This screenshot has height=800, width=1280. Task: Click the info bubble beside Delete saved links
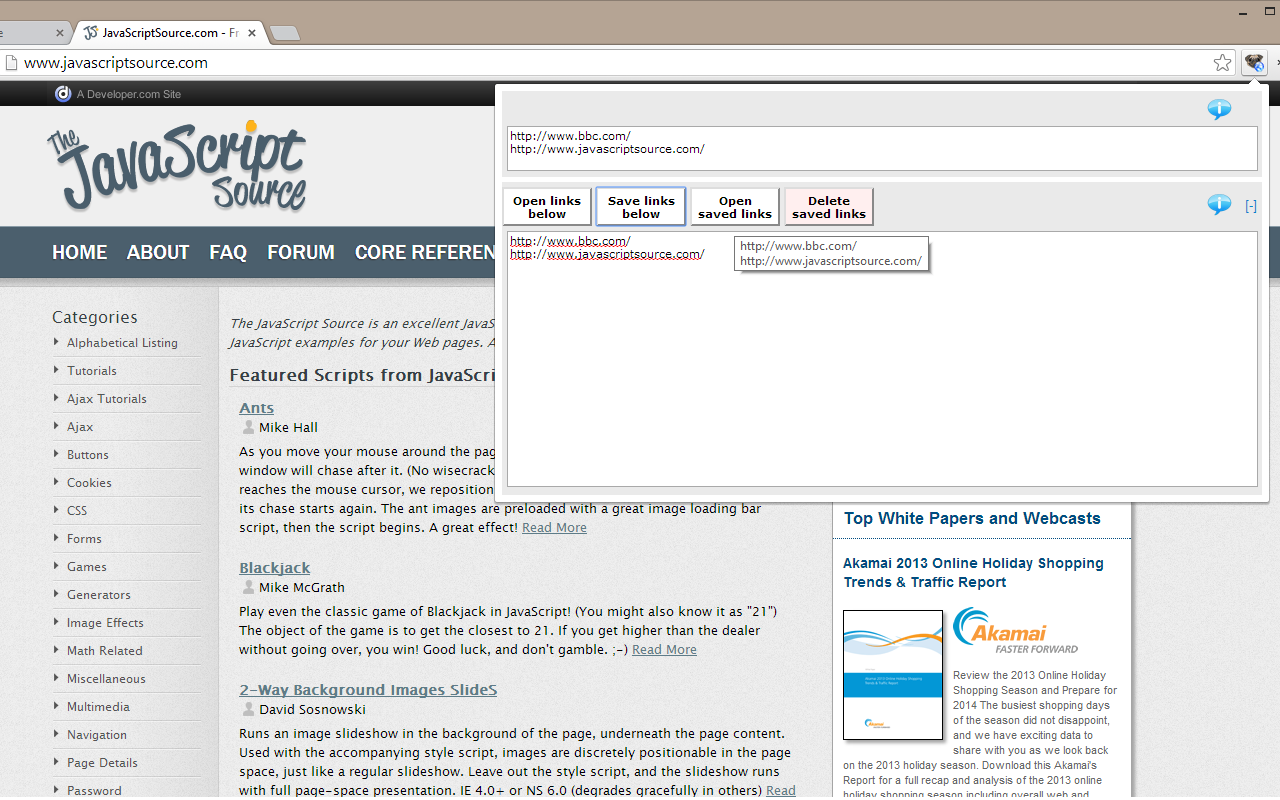(x=1219, y=205)
